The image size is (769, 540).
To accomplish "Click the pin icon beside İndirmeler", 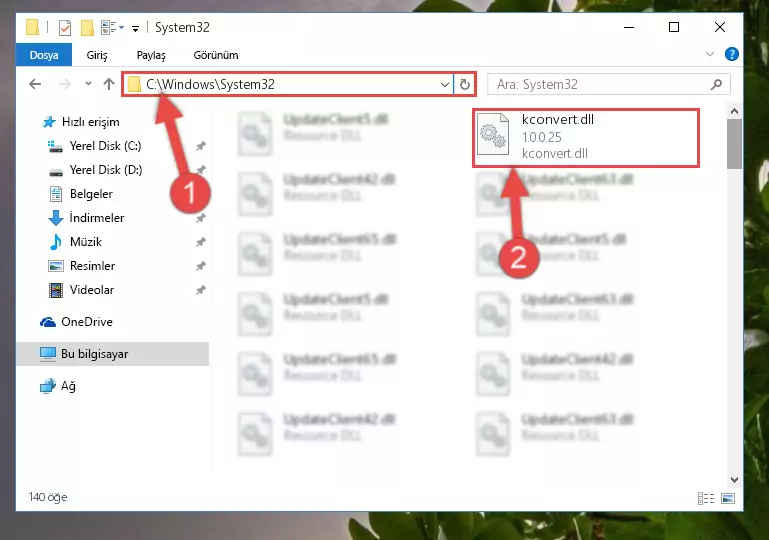I will pos(201,218).
